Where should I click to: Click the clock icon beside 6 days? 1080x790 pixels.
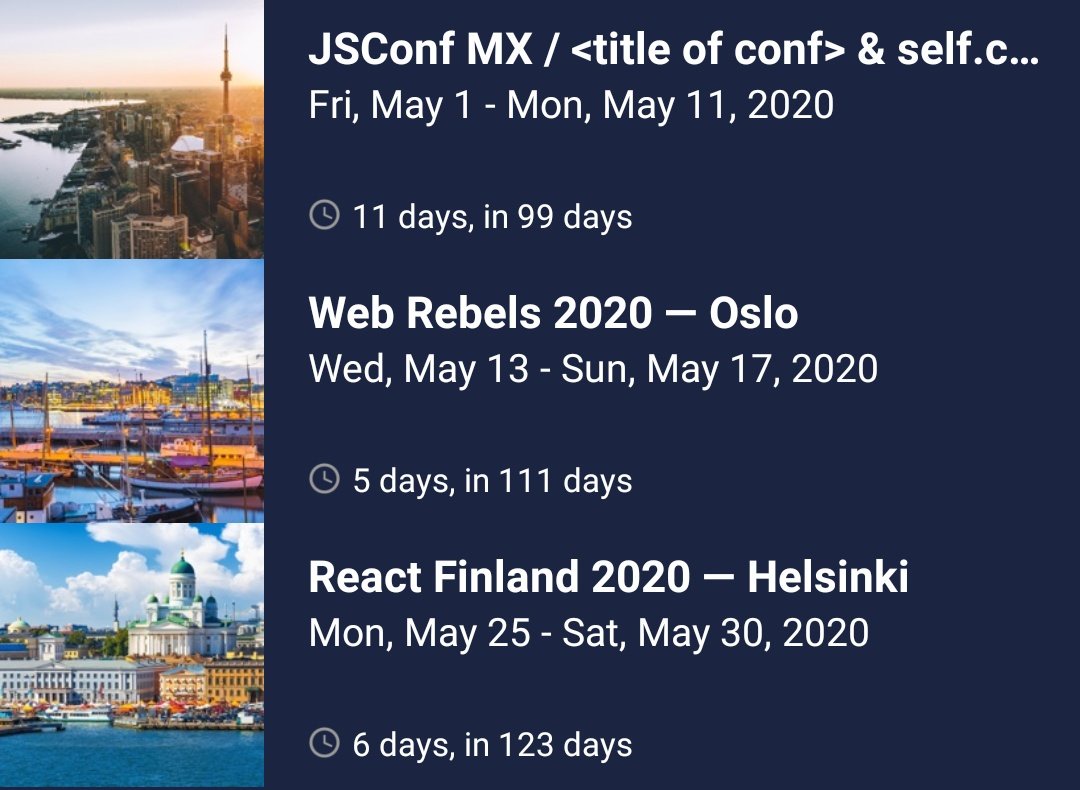click(x=324, y=742)
